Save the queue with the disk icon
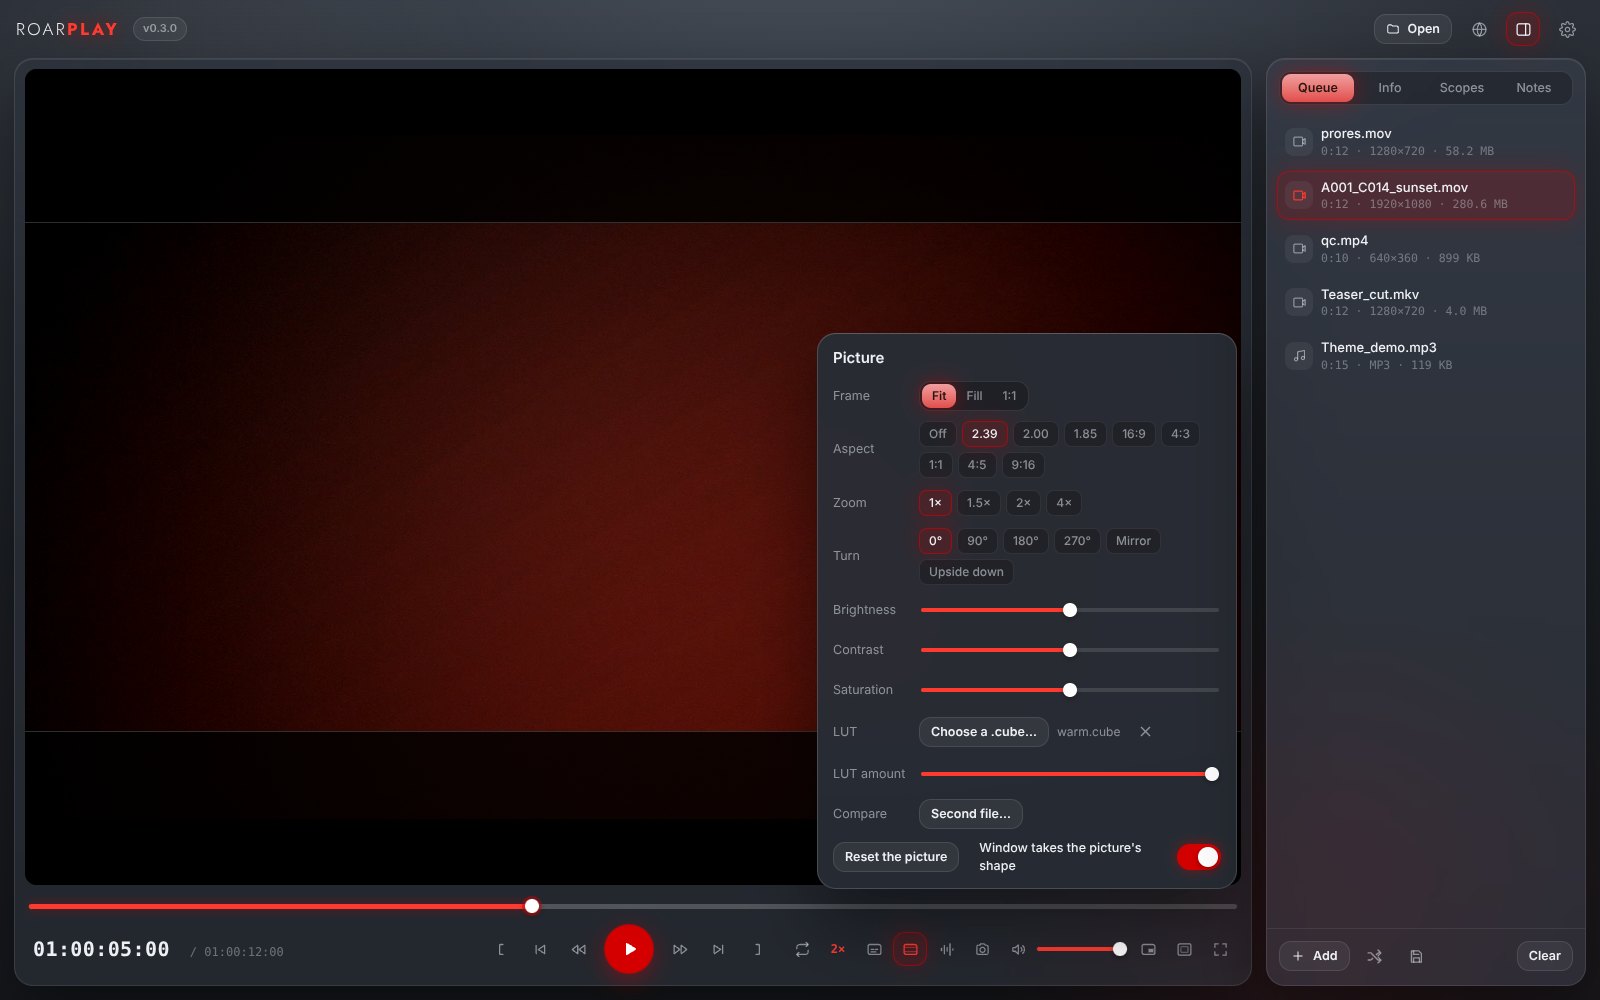The height and width of the screenshot is (1000, 1600). click(1416, 956)
